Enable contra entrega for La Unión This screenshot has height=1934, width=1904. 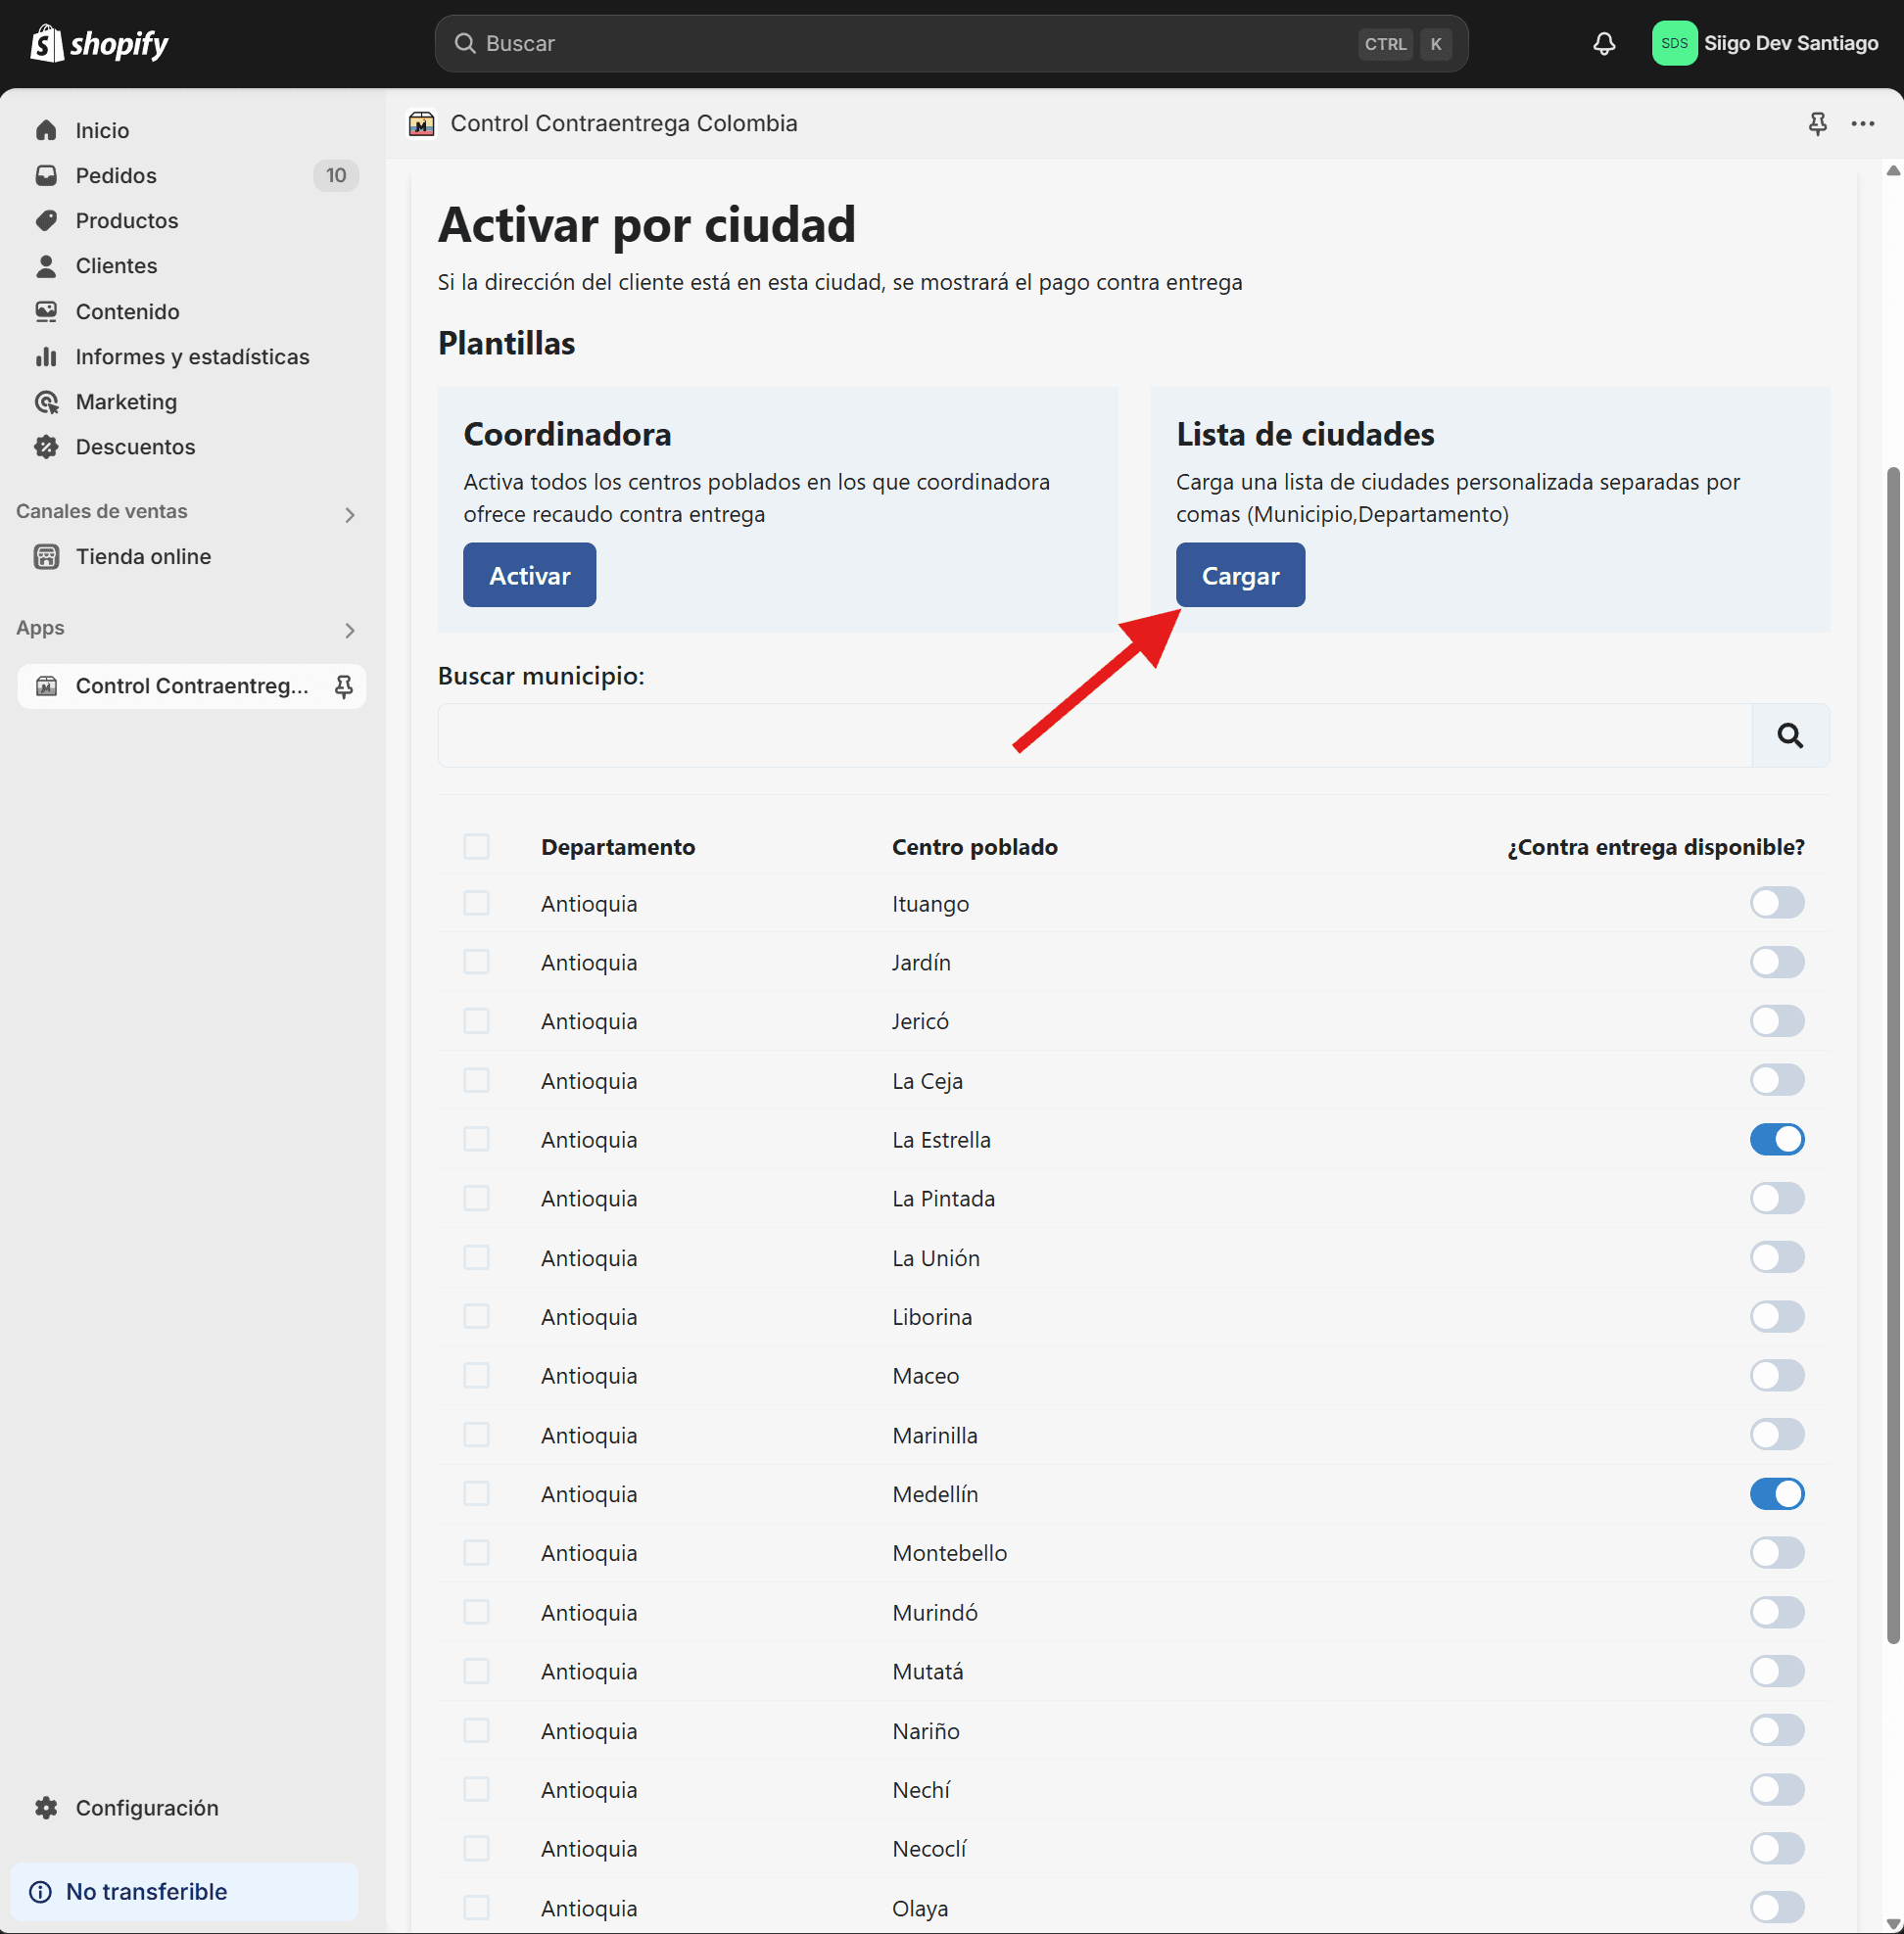(1777, 1257)
